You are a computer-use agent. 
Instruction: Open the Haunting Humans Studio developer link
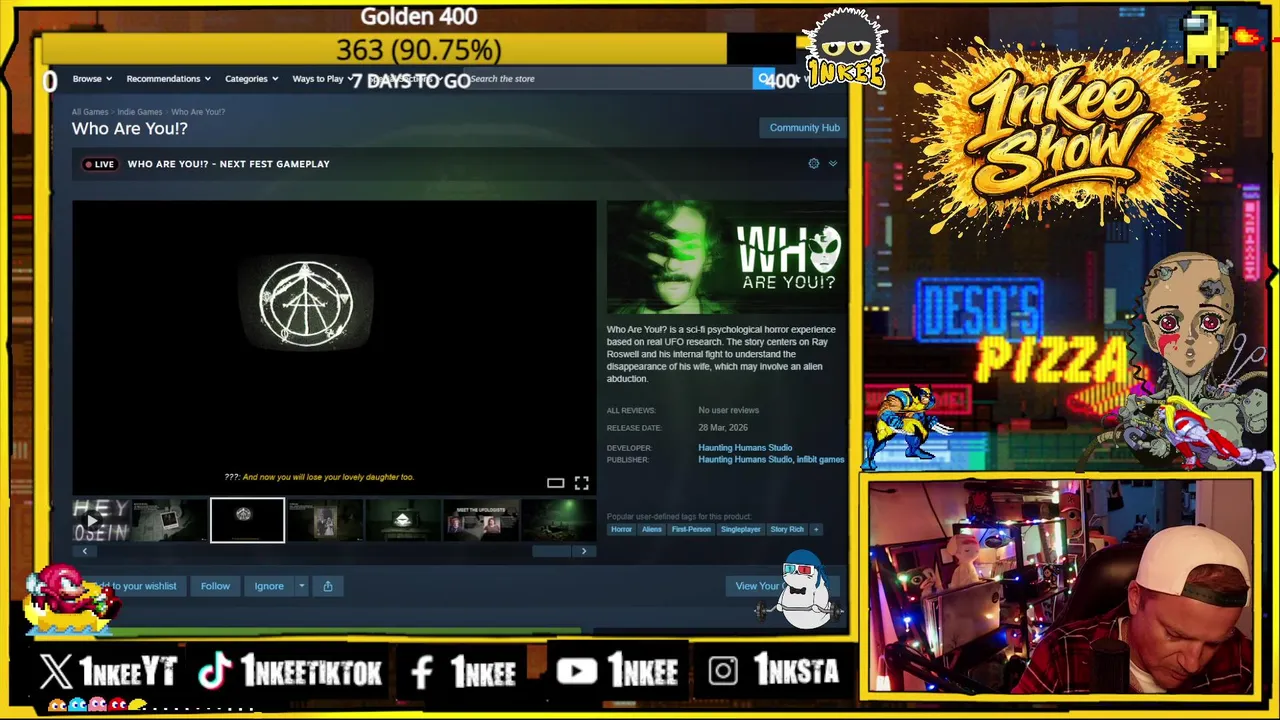tap(745, 448)
